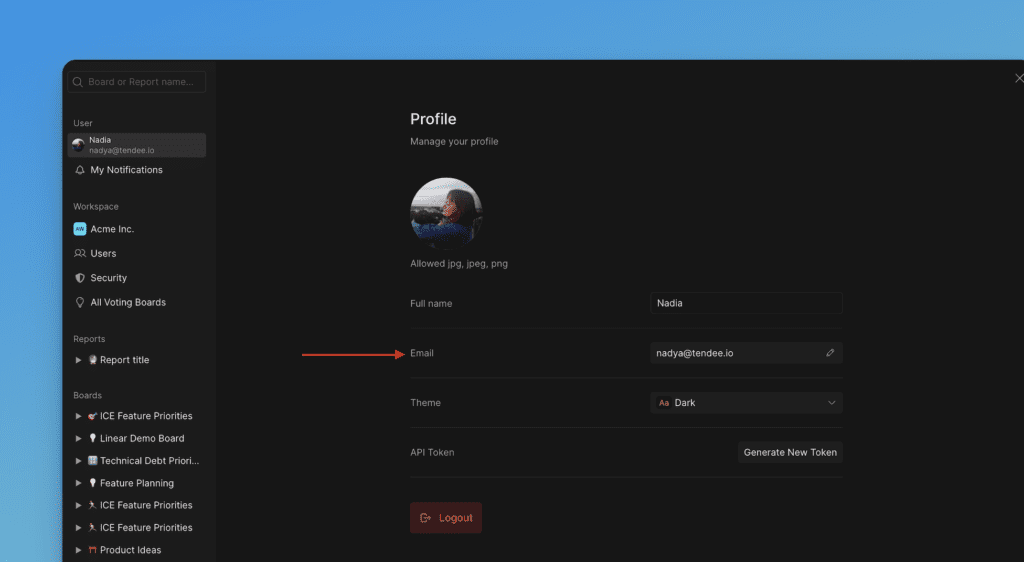
Task: Expand the Product Ideas board
Action: click(x=79, y=550)
